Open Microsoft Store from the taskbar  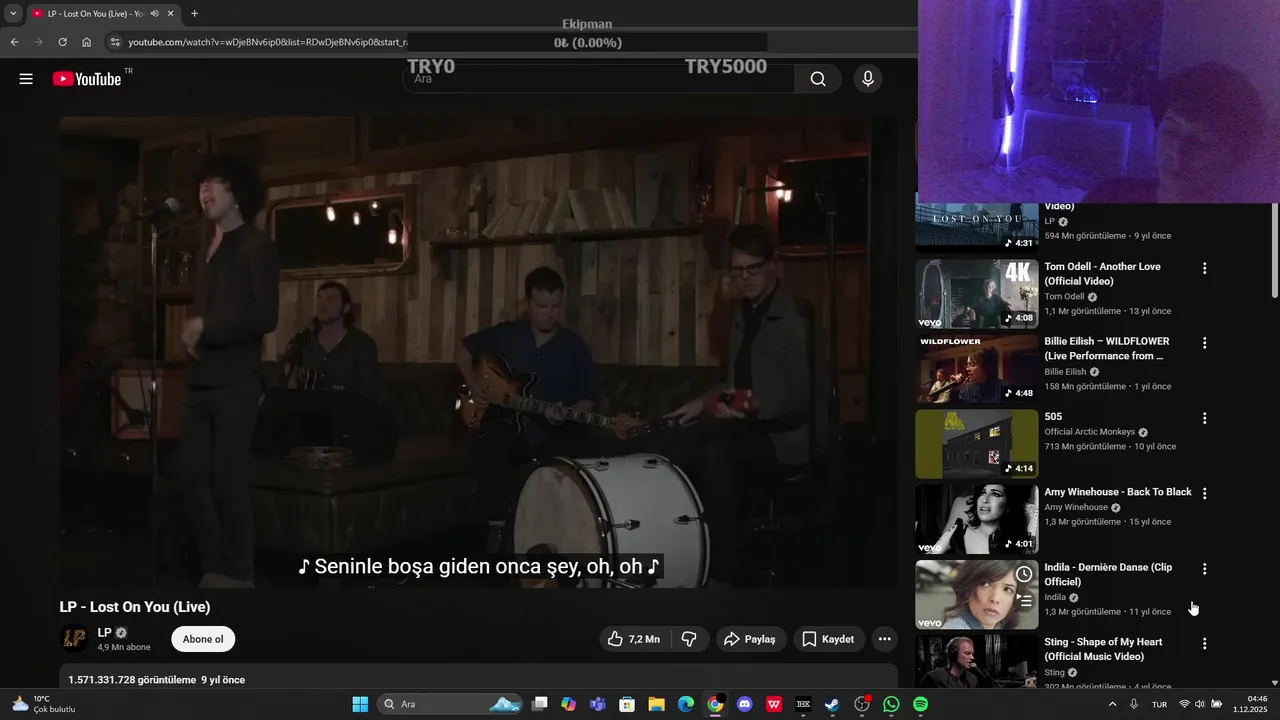point(627,704)
